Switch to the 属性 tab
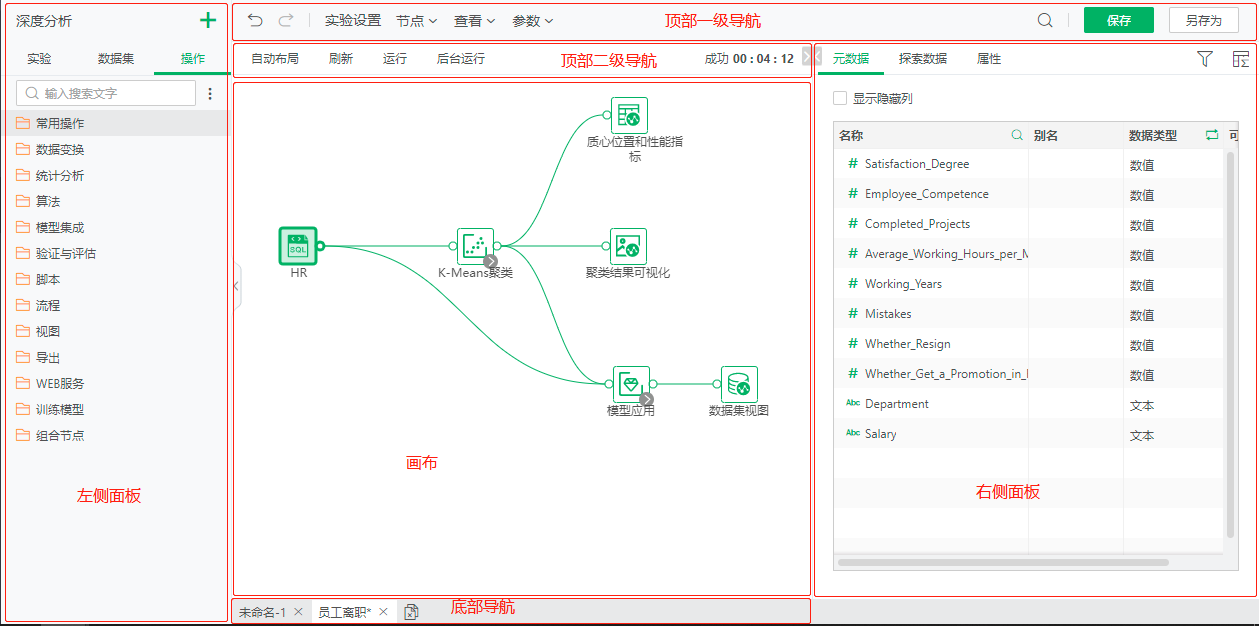1259x626 pixels. click(x=989, y=59)
